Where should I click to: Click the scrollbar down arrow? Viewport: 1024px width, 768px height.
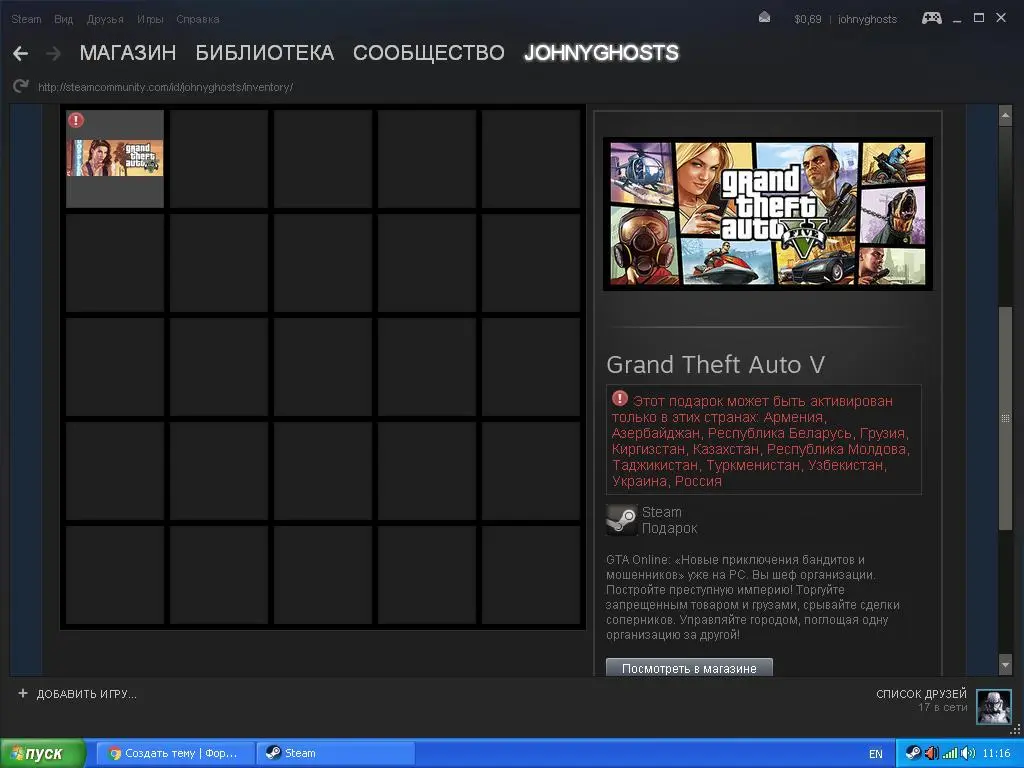pos(1005,665)
